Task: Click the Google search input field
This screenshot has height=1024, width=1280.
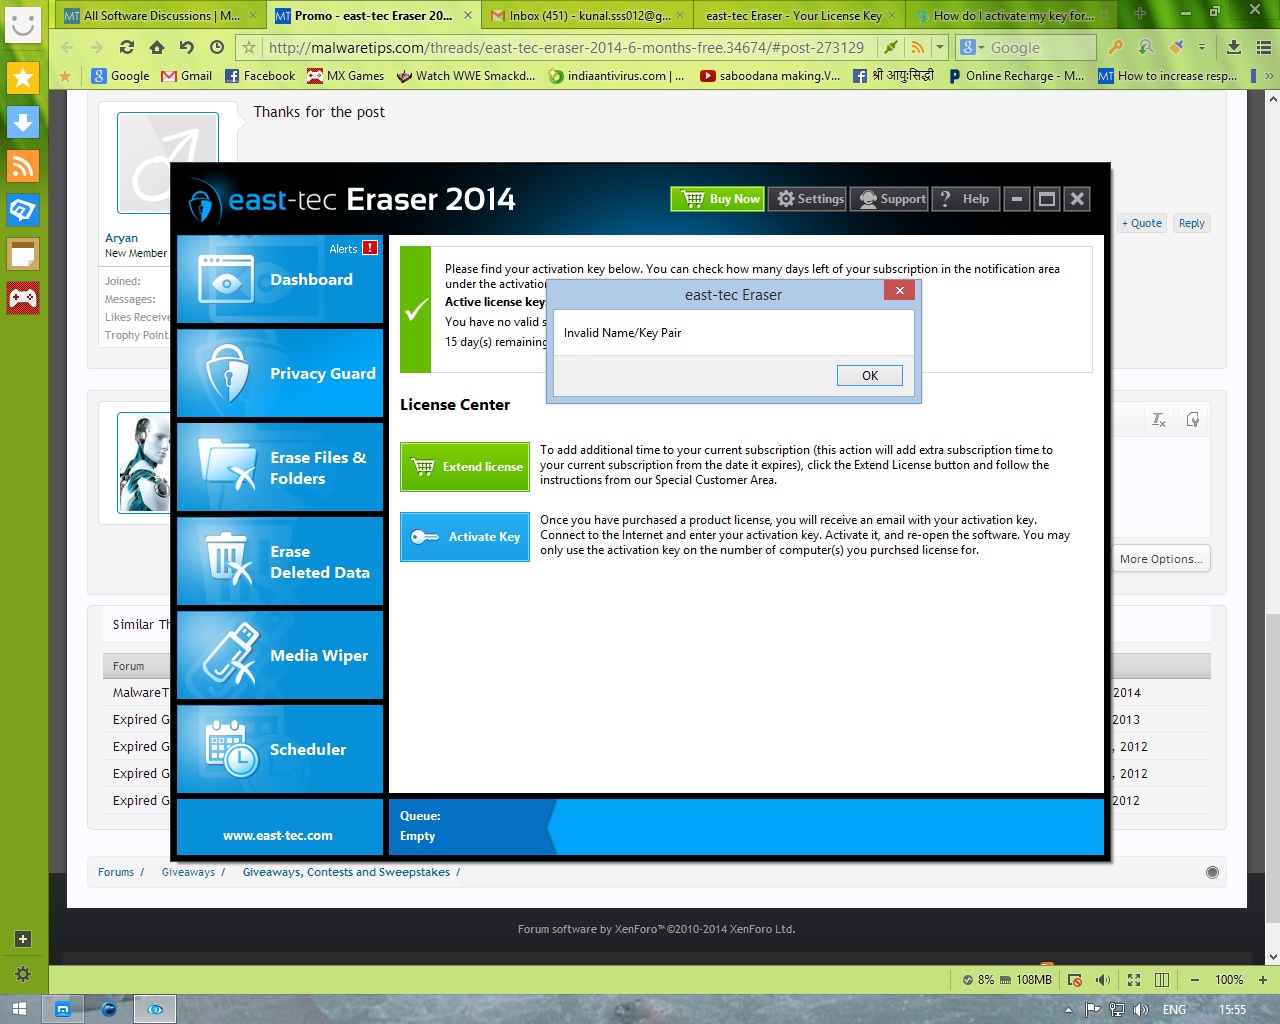Action: (x=1040, y=47)
